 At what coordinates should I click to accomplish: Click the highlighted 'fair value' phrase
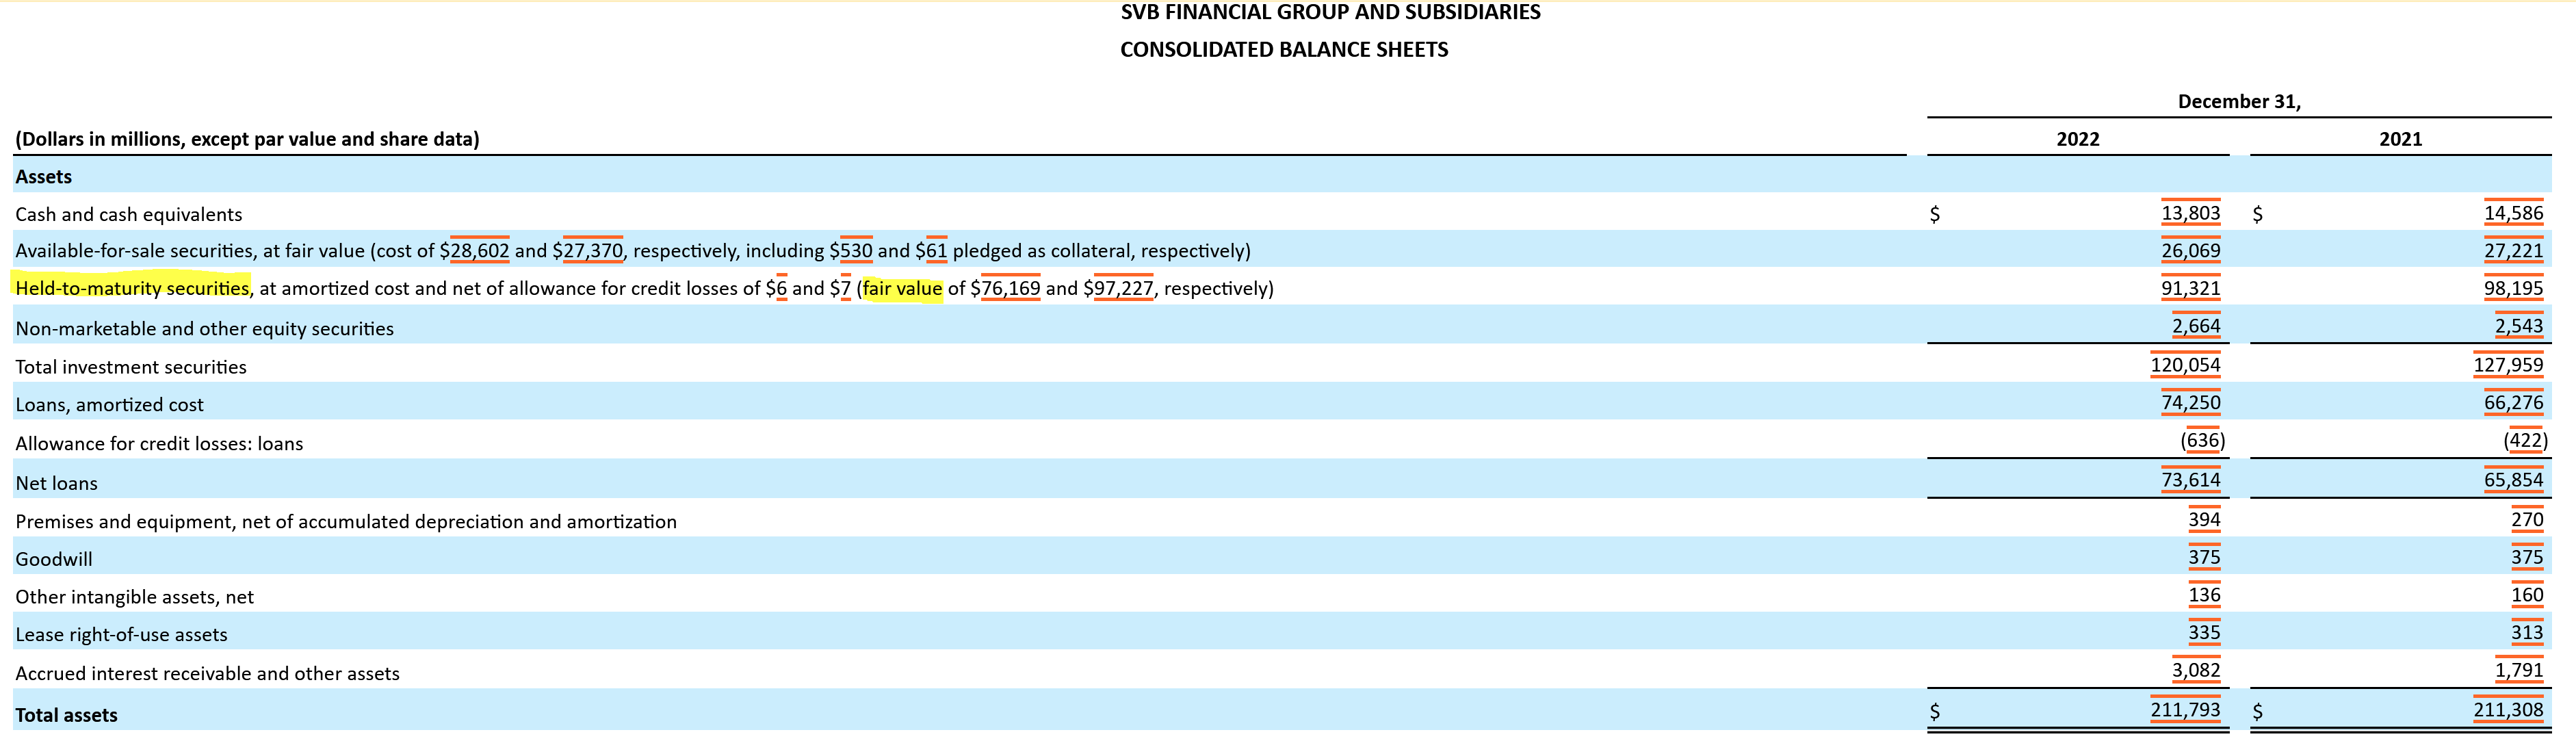click(902, 289)
